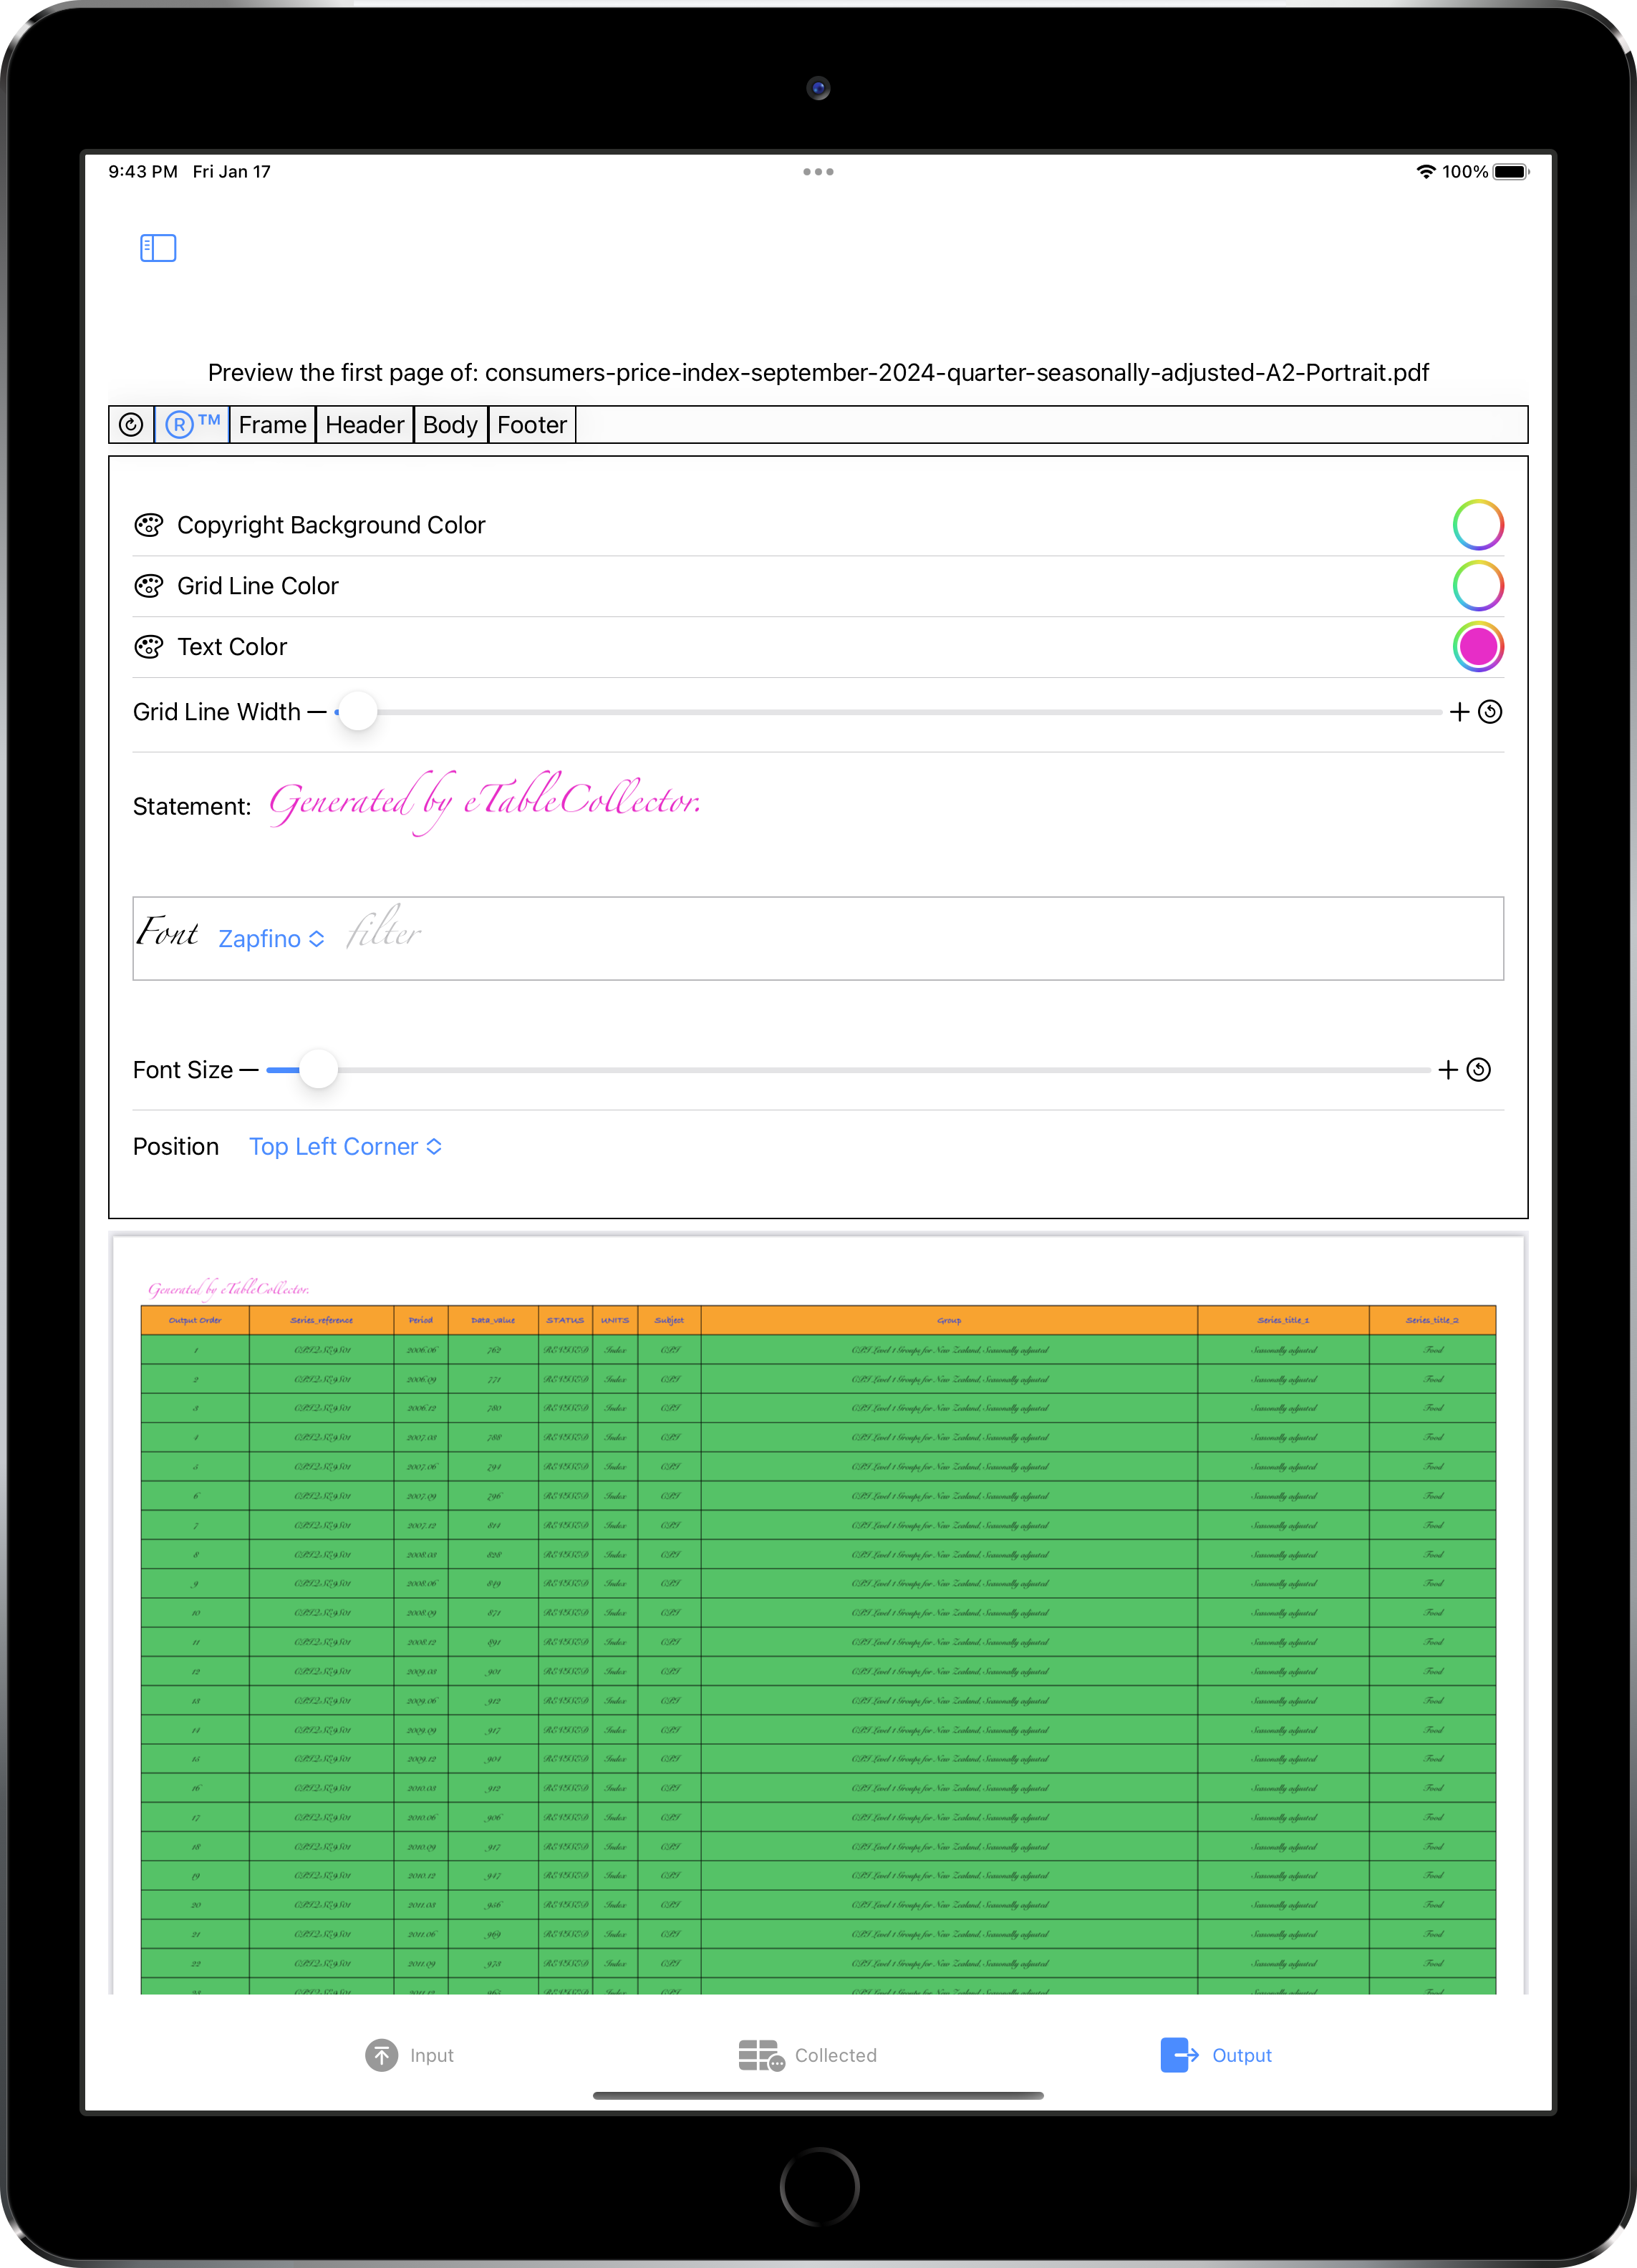Open the Grid Line Color picker
This screenshot has height=2268, width=1637.
click(x=1477, y=586)
